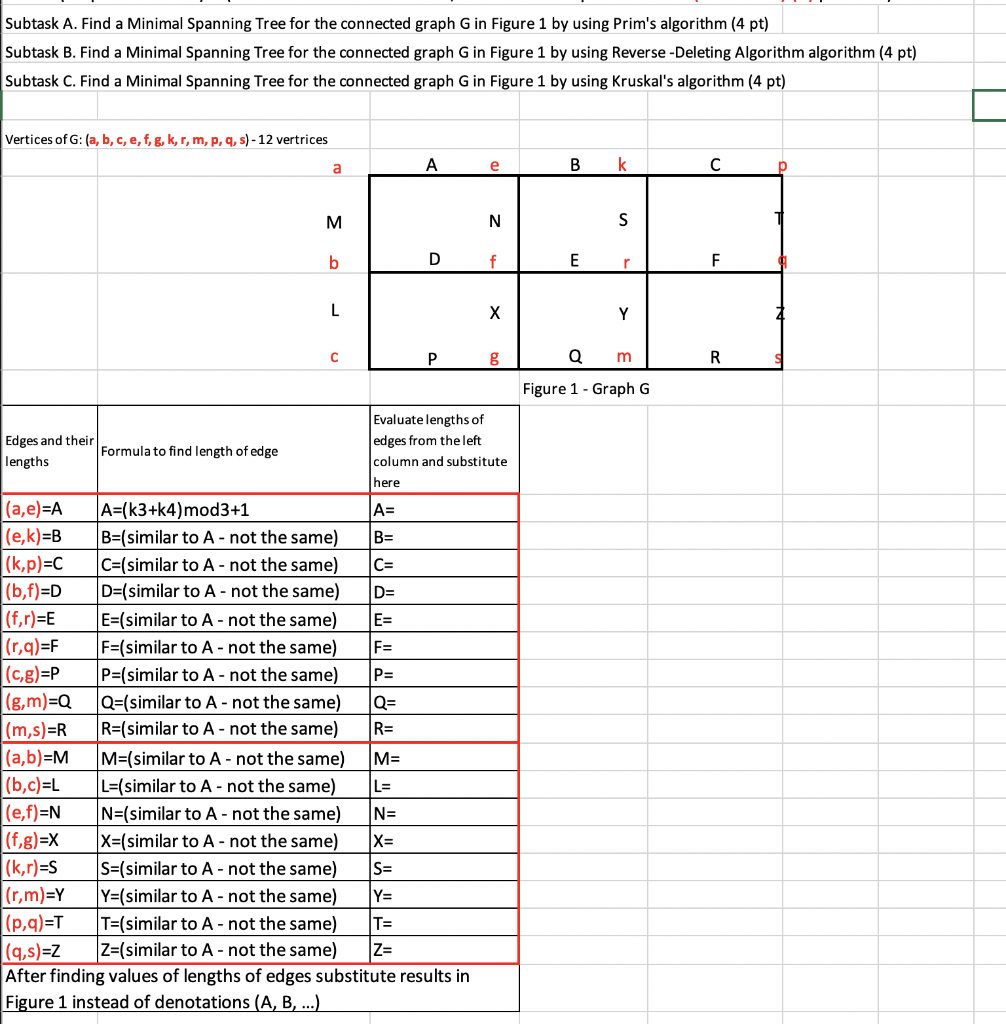Select the cell '(f,r)=E'

click(x=50, y=618)
